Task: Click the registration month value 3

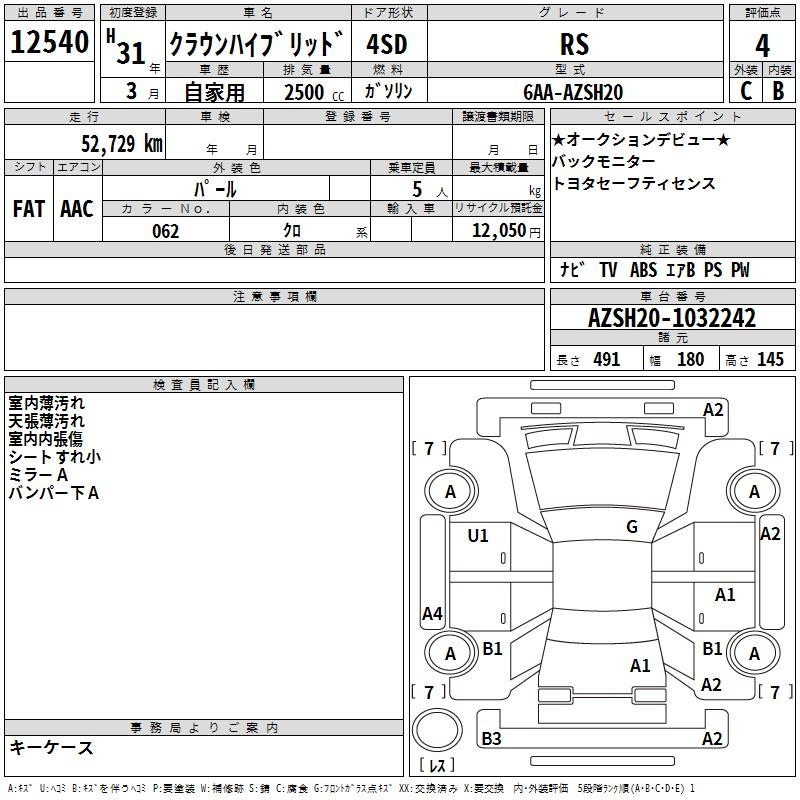Action: pos(132,91)
